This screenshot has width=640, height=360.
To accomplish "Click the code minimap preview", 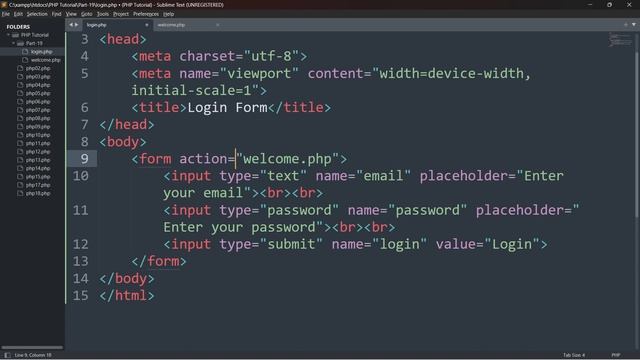I will [x=620, y=40].
